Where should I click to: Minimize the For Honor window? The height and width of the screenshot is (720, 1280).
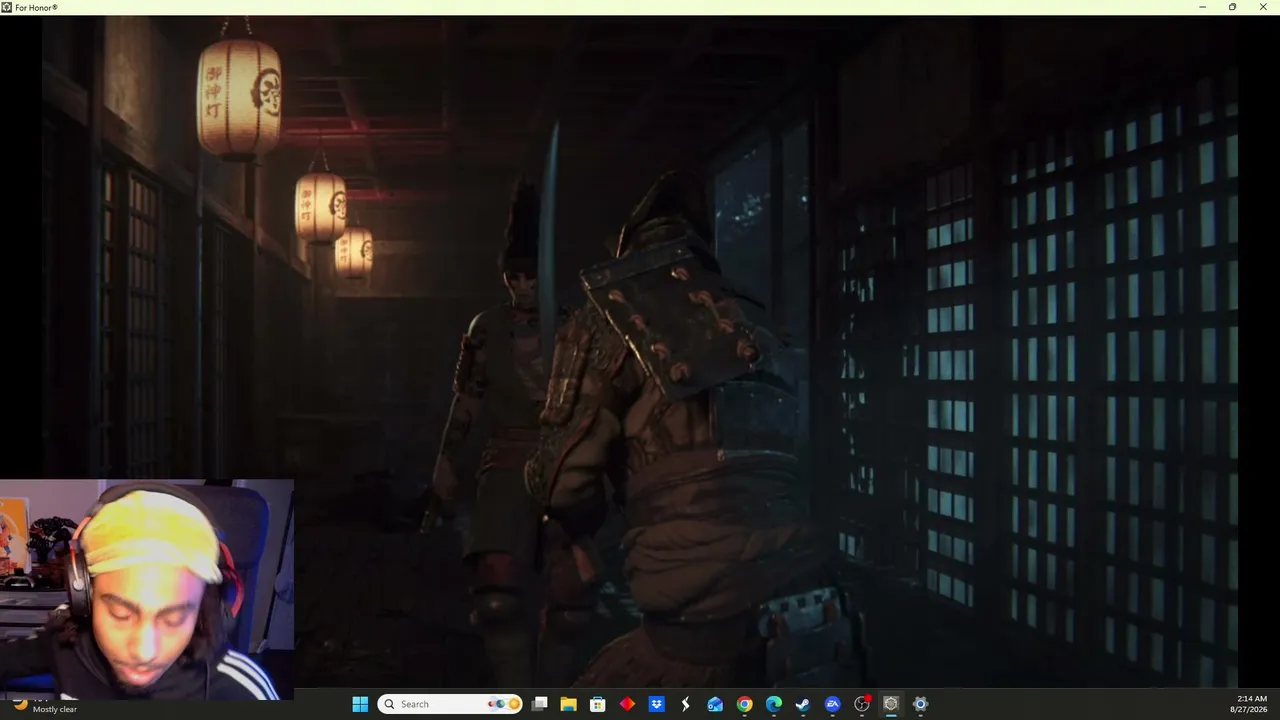click(1203, 7)
